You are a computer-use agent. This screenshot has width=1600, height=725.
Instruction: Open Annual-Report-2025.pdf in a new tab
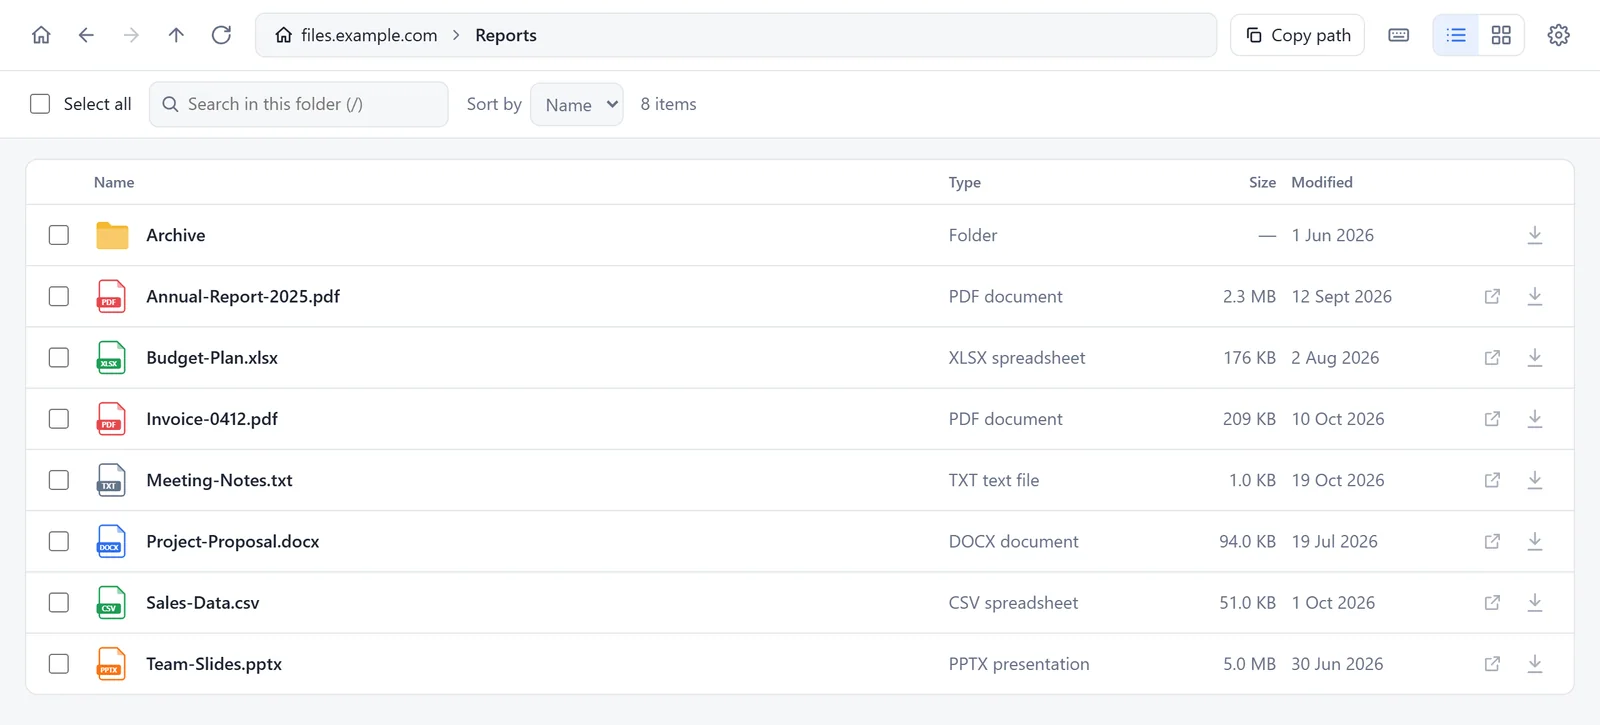point(1492,296)
